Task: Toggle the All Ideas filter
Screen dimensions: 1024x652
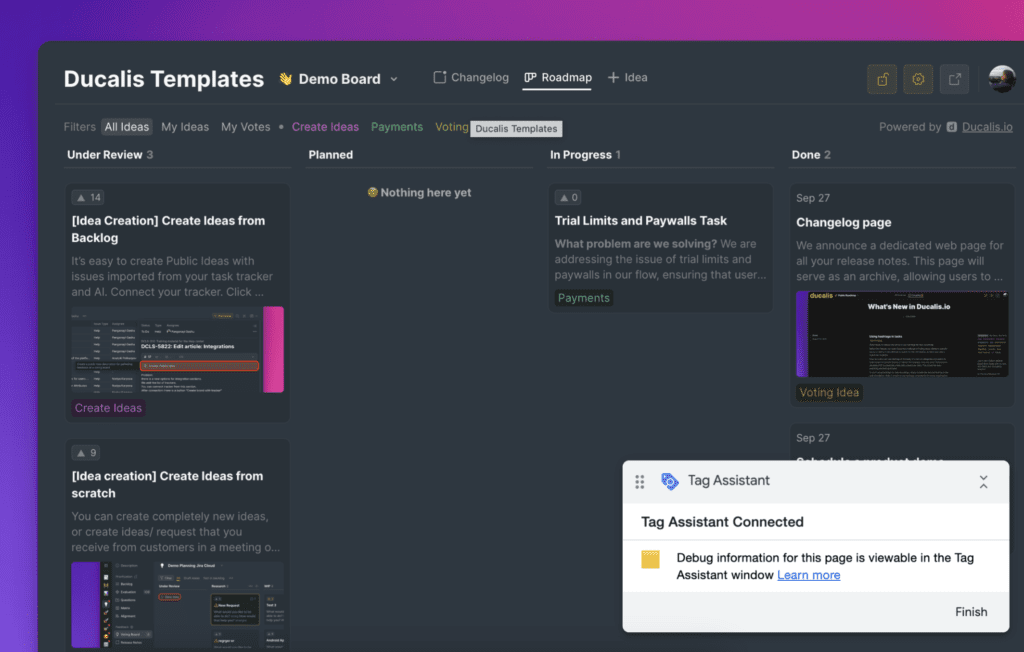Action: point(127,127)
